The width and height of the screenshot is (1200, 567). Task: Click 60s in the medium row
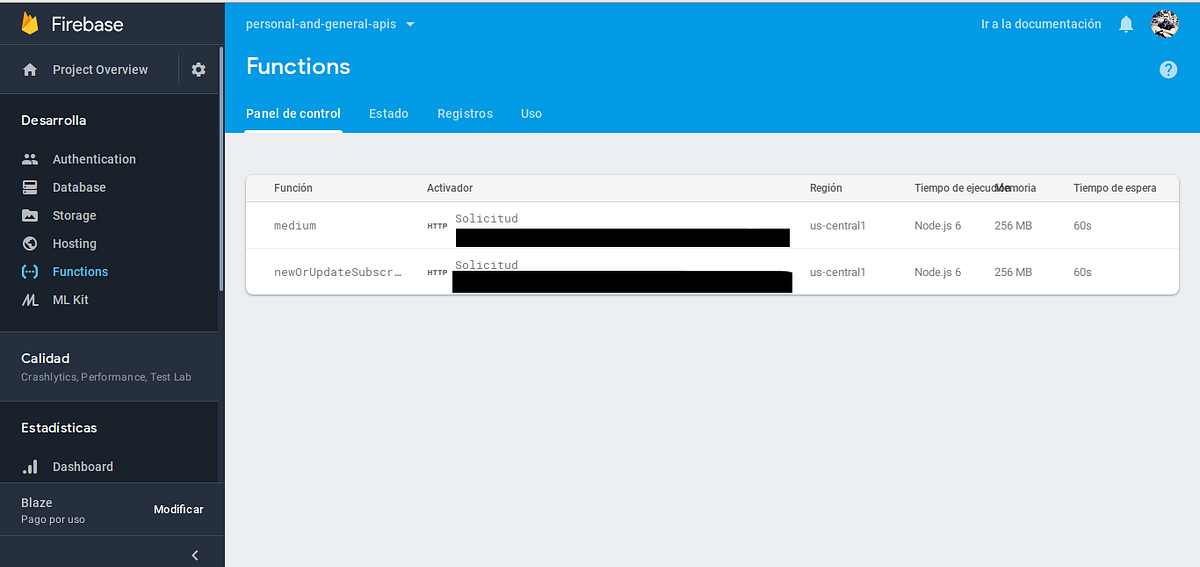tap(1083, 226)
